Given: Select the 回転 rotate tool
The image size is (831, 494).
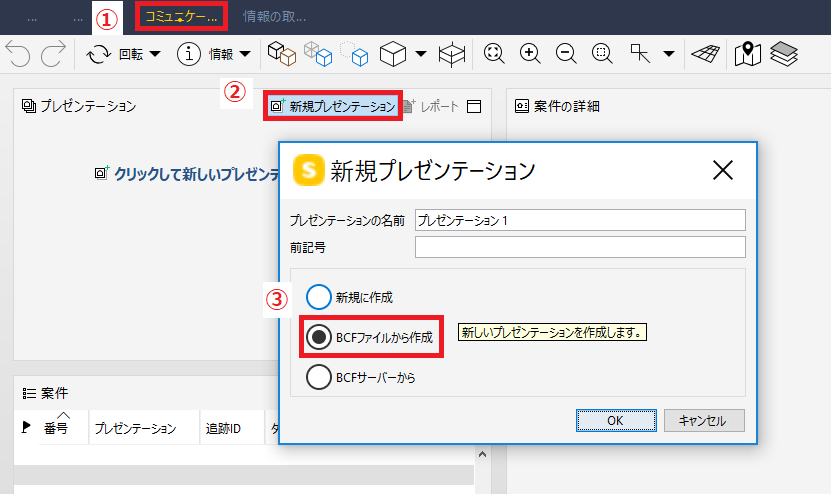Looking at the screenshot, I should [115, 54].
